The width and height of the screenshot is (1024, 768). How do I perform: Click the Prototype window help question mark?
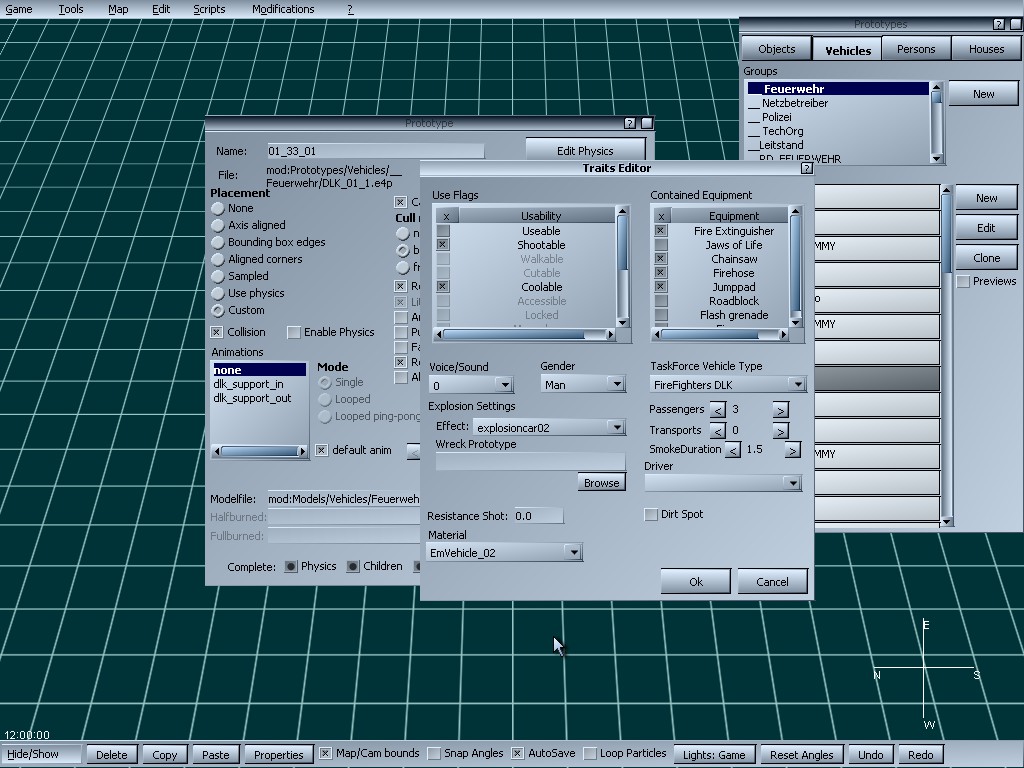click(630, 123)
